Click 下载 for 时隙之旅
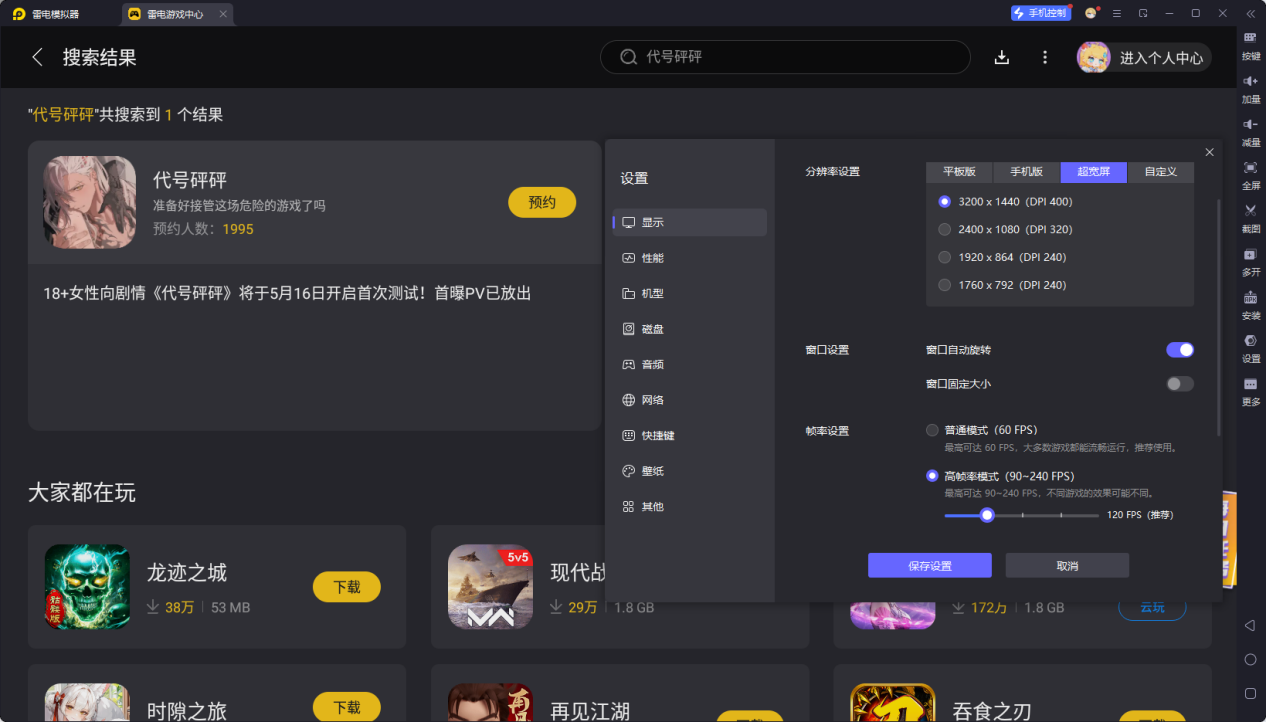Image resolution: width=1266 pixels, height=722 pixels. pyautogui.click(x=347, y=706)
